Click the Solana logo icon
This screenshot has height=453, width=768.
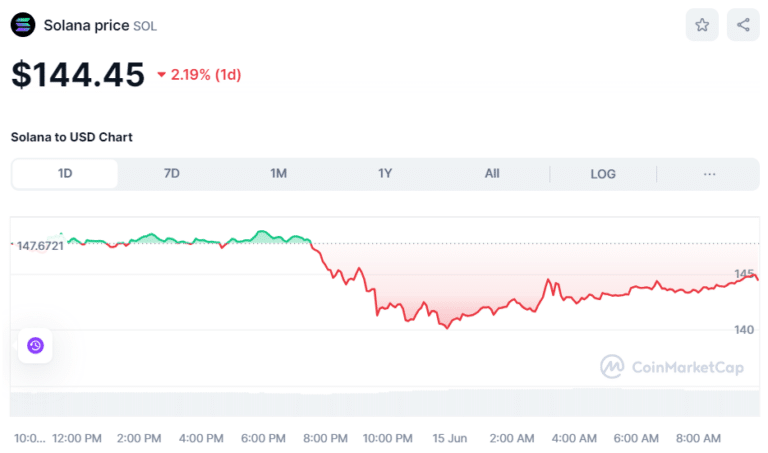tap(23, 25)
